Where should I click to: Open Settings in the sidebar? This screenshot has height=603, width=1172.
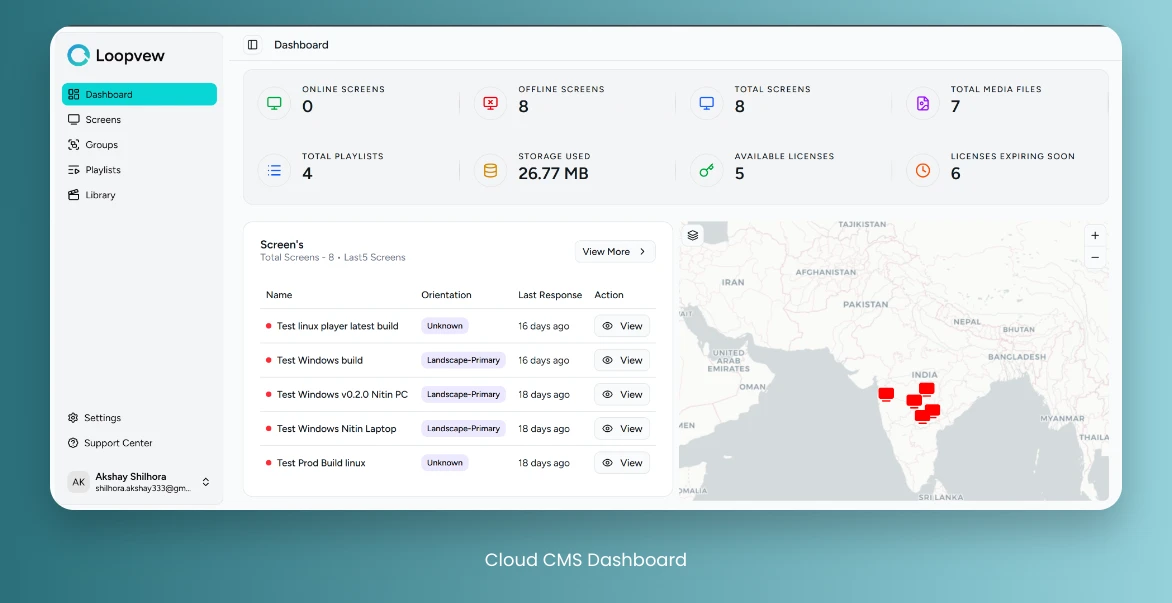coord(139,418)
